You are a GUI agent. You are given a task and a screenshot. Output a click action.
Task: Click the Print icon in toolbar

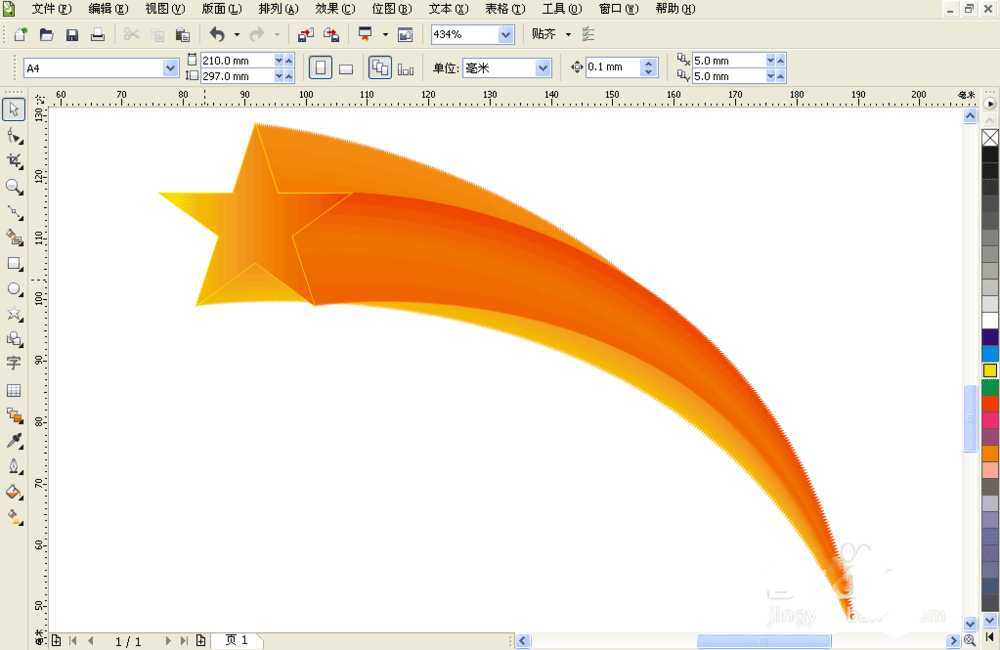pyautogui.click(x=97, y=34)
